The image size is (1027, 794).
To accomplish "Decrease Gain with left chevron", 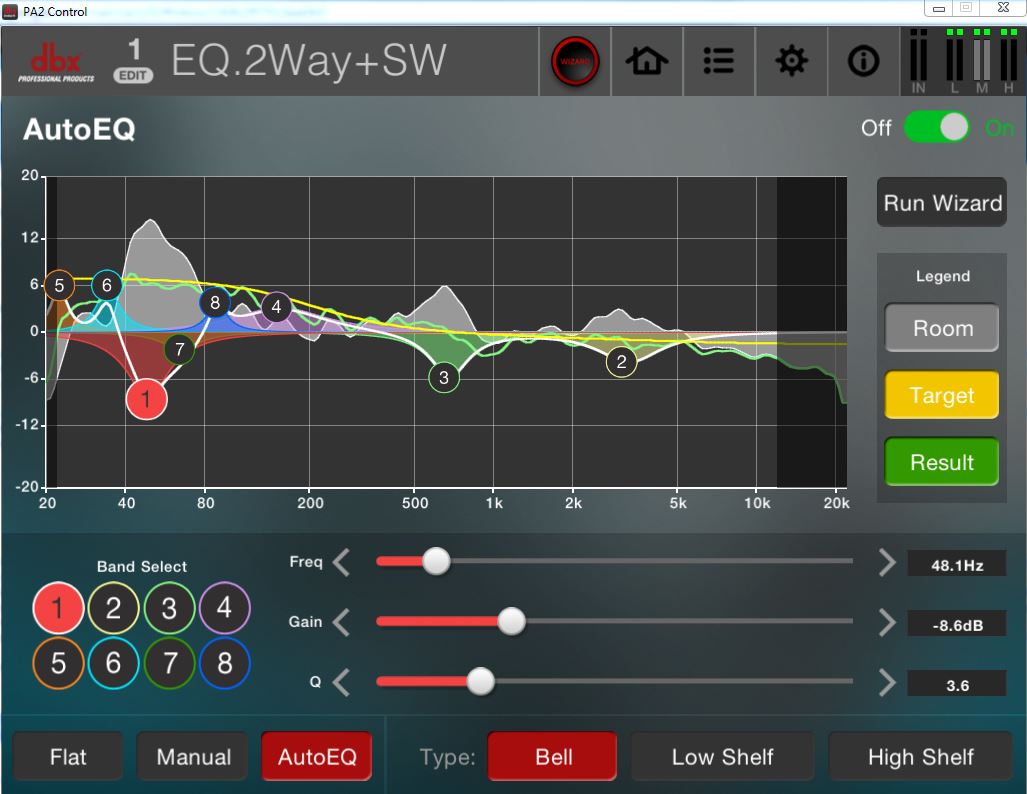I will 341,622.
